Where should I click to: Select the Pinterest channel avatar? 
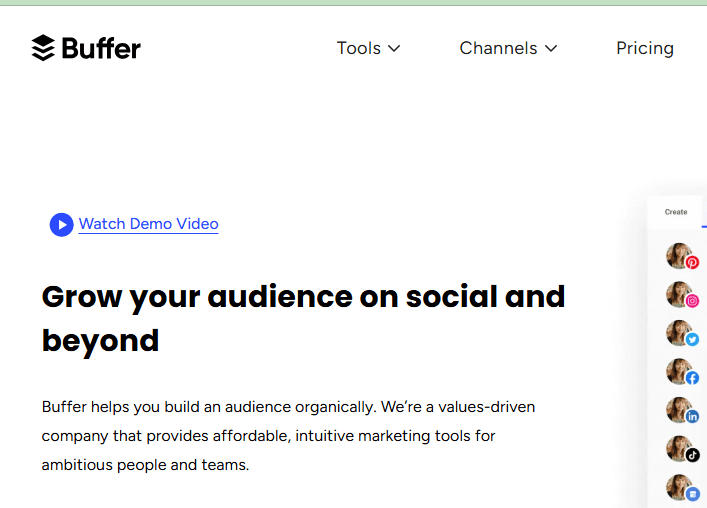(x=682, y=256)
